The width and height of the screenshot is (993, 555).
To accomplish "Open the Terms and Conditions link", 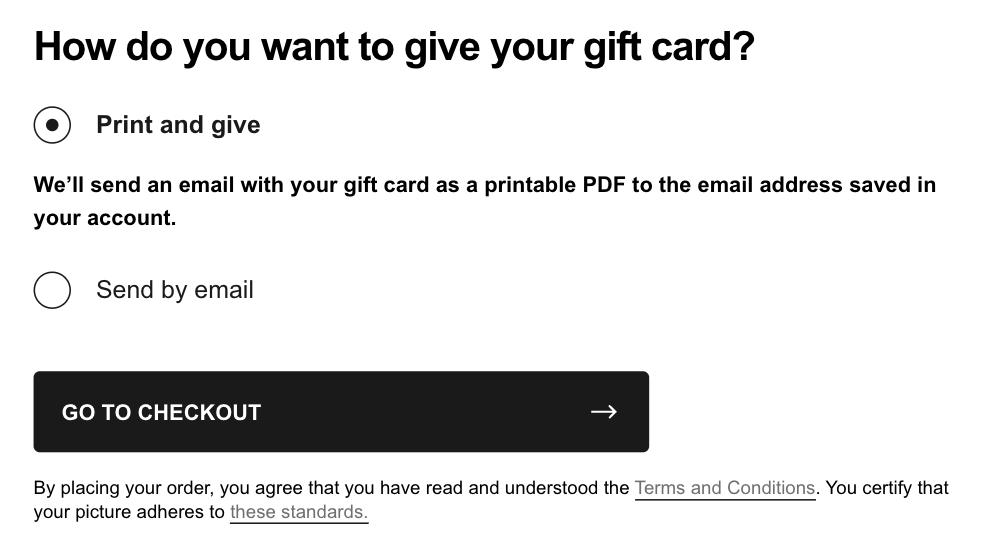I will (725, 488).
